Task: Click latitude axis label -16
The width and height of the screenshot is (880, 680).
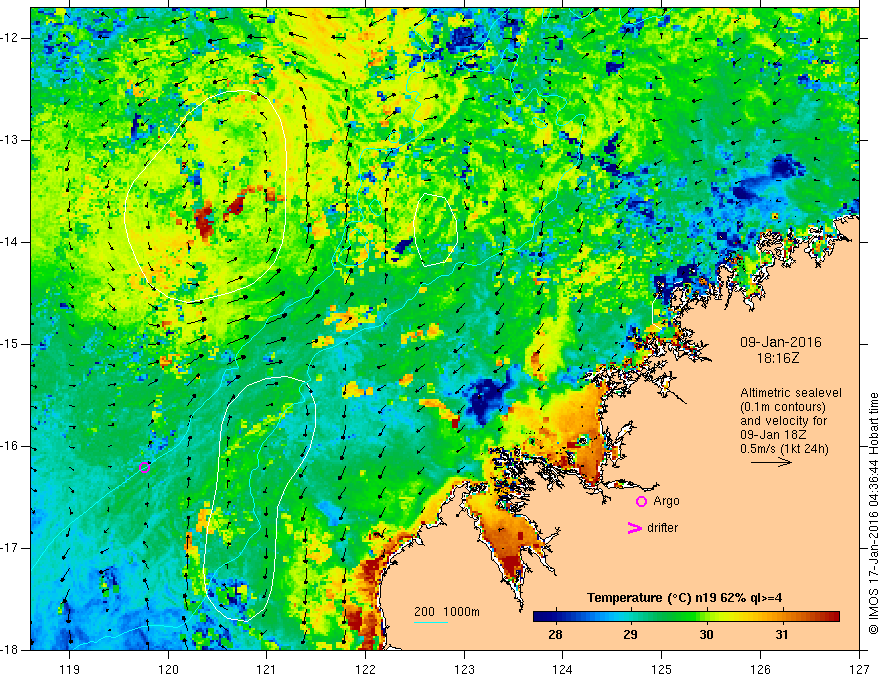Action: (x=11, y=446)
